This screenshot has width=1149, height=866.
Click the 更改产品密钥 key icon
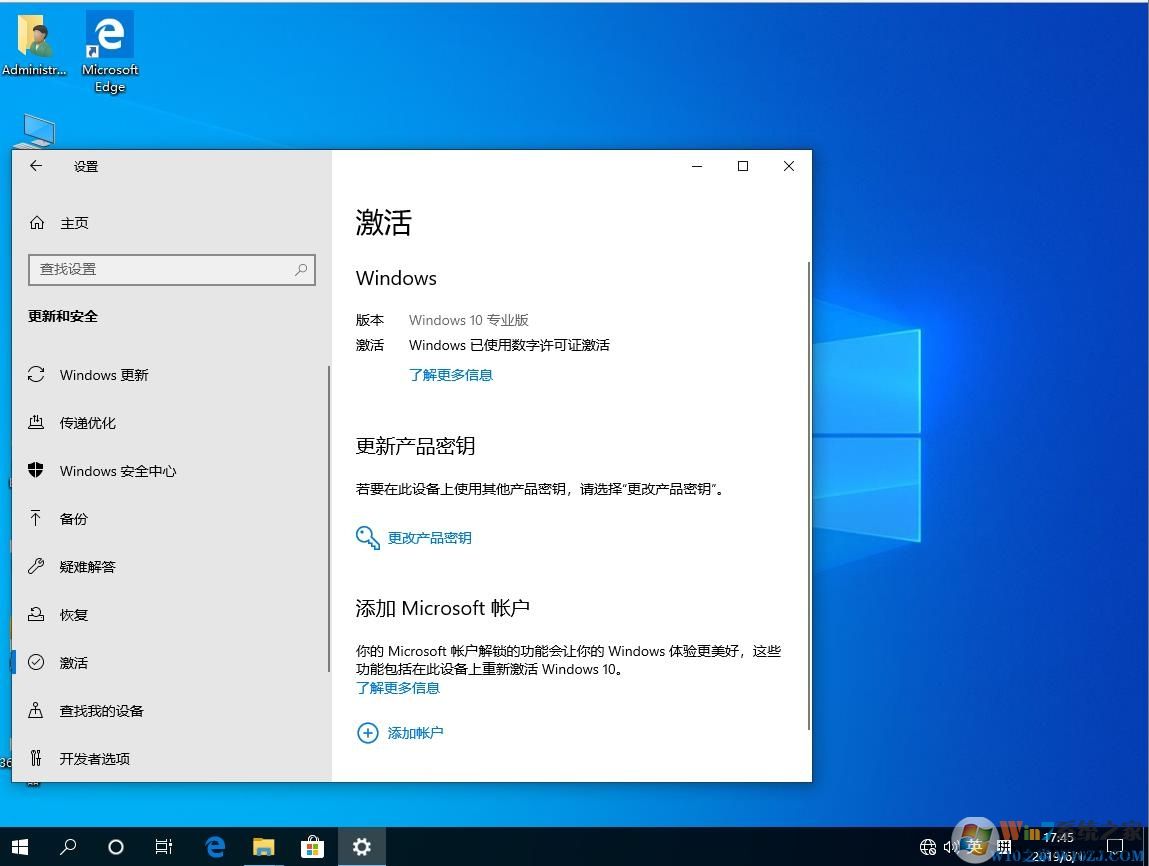[367, 537]
